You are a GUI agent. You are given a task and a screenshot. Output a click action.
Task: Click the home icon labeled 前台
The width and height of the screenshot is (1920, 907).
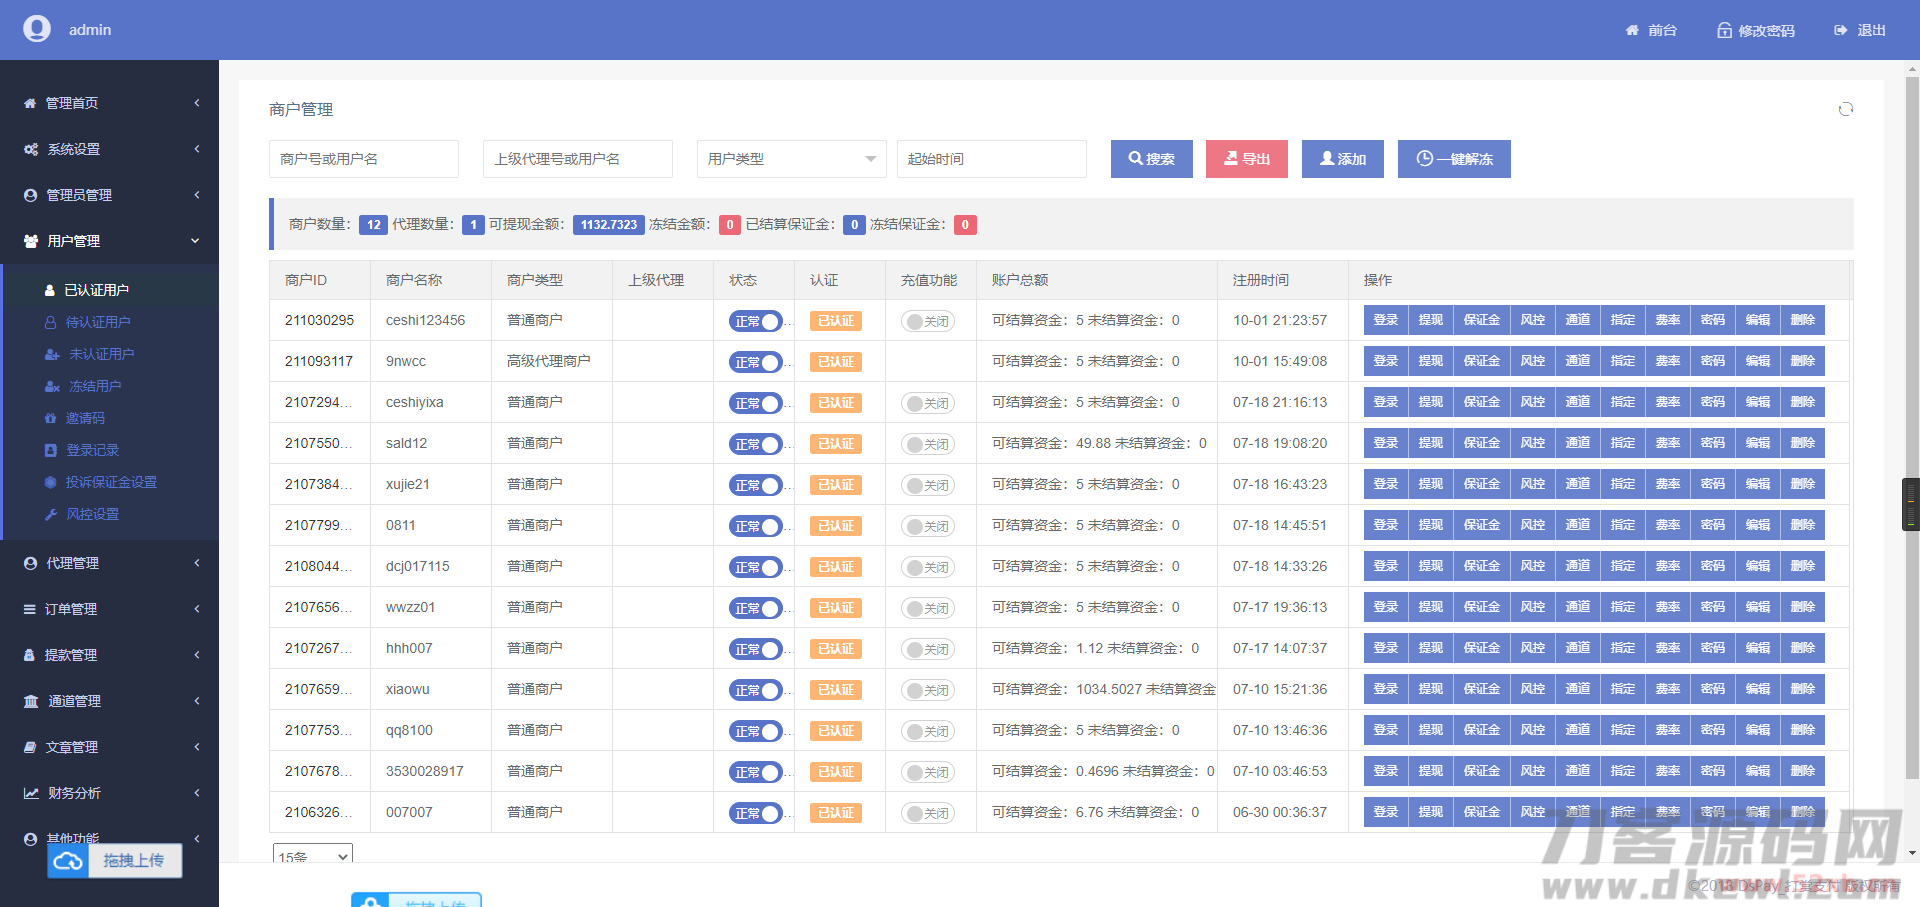[x=1632, y=30]
